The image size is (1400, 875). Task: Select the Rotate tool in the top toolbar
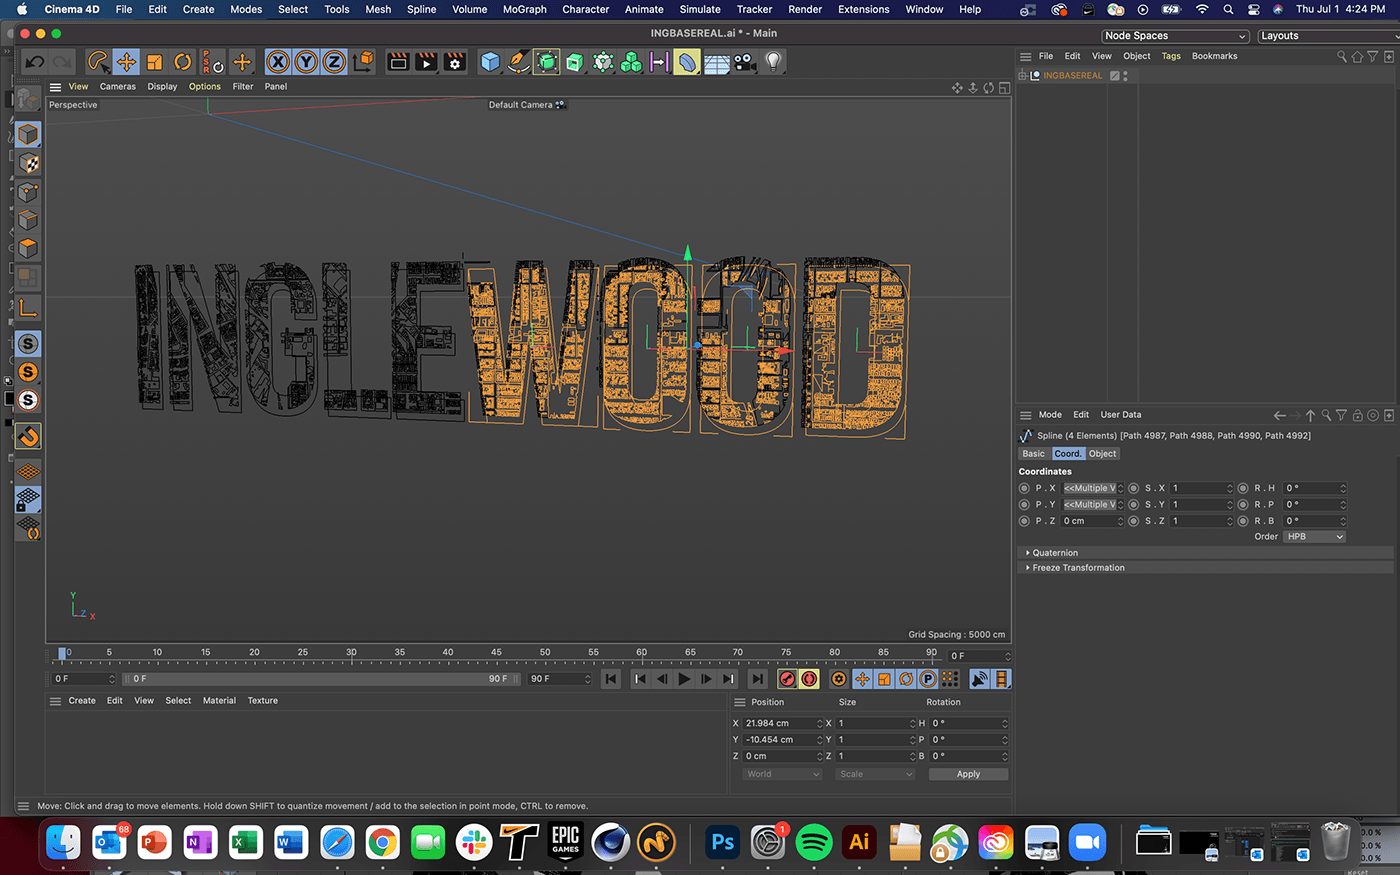pyautogui.click(x=182, y=62)
